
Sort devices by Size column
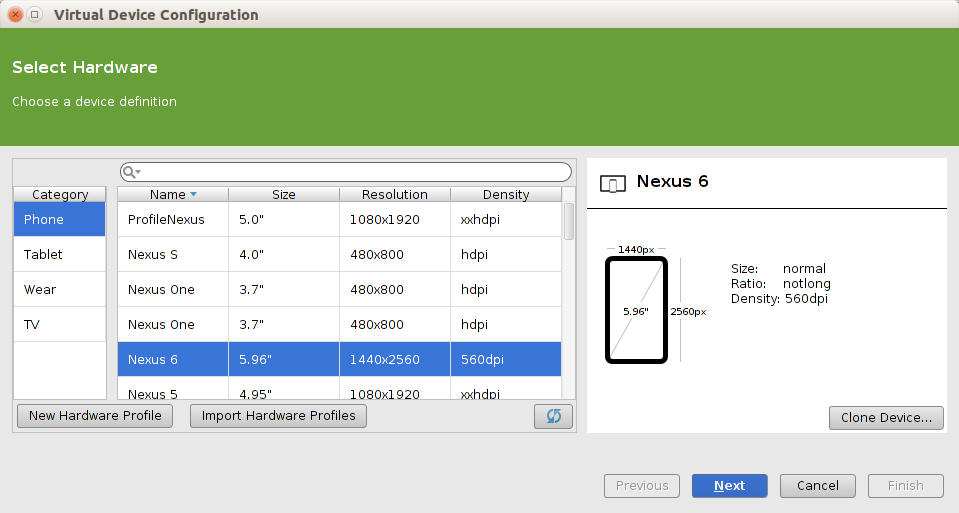pos(284,195)
